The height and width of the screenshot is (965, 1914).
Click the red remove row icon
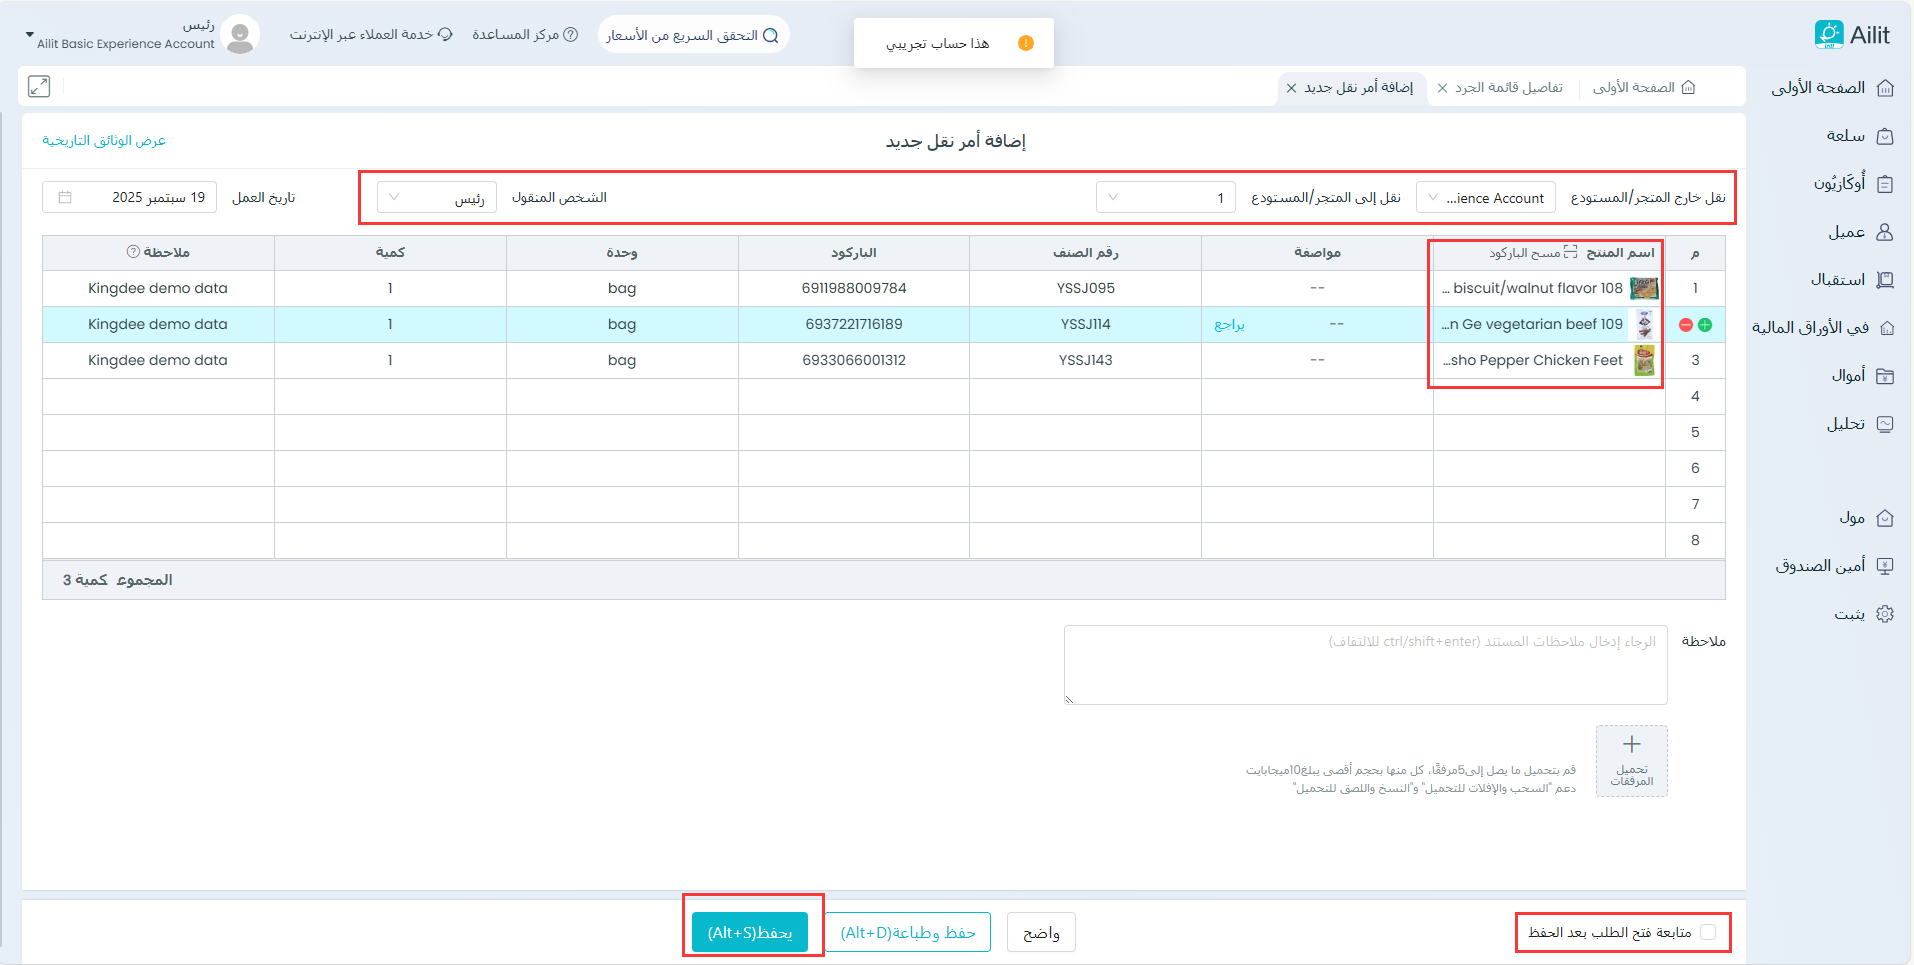point(1686,325)
